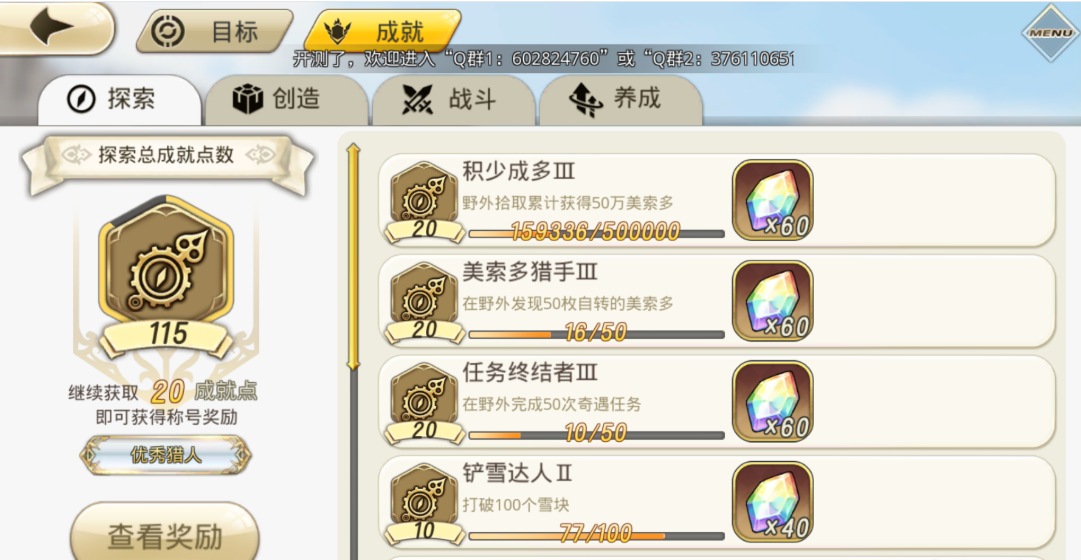The height and width of the screenshot is (560, 1081).
Task: Open the 战斗 category tab
Action: 454,100
